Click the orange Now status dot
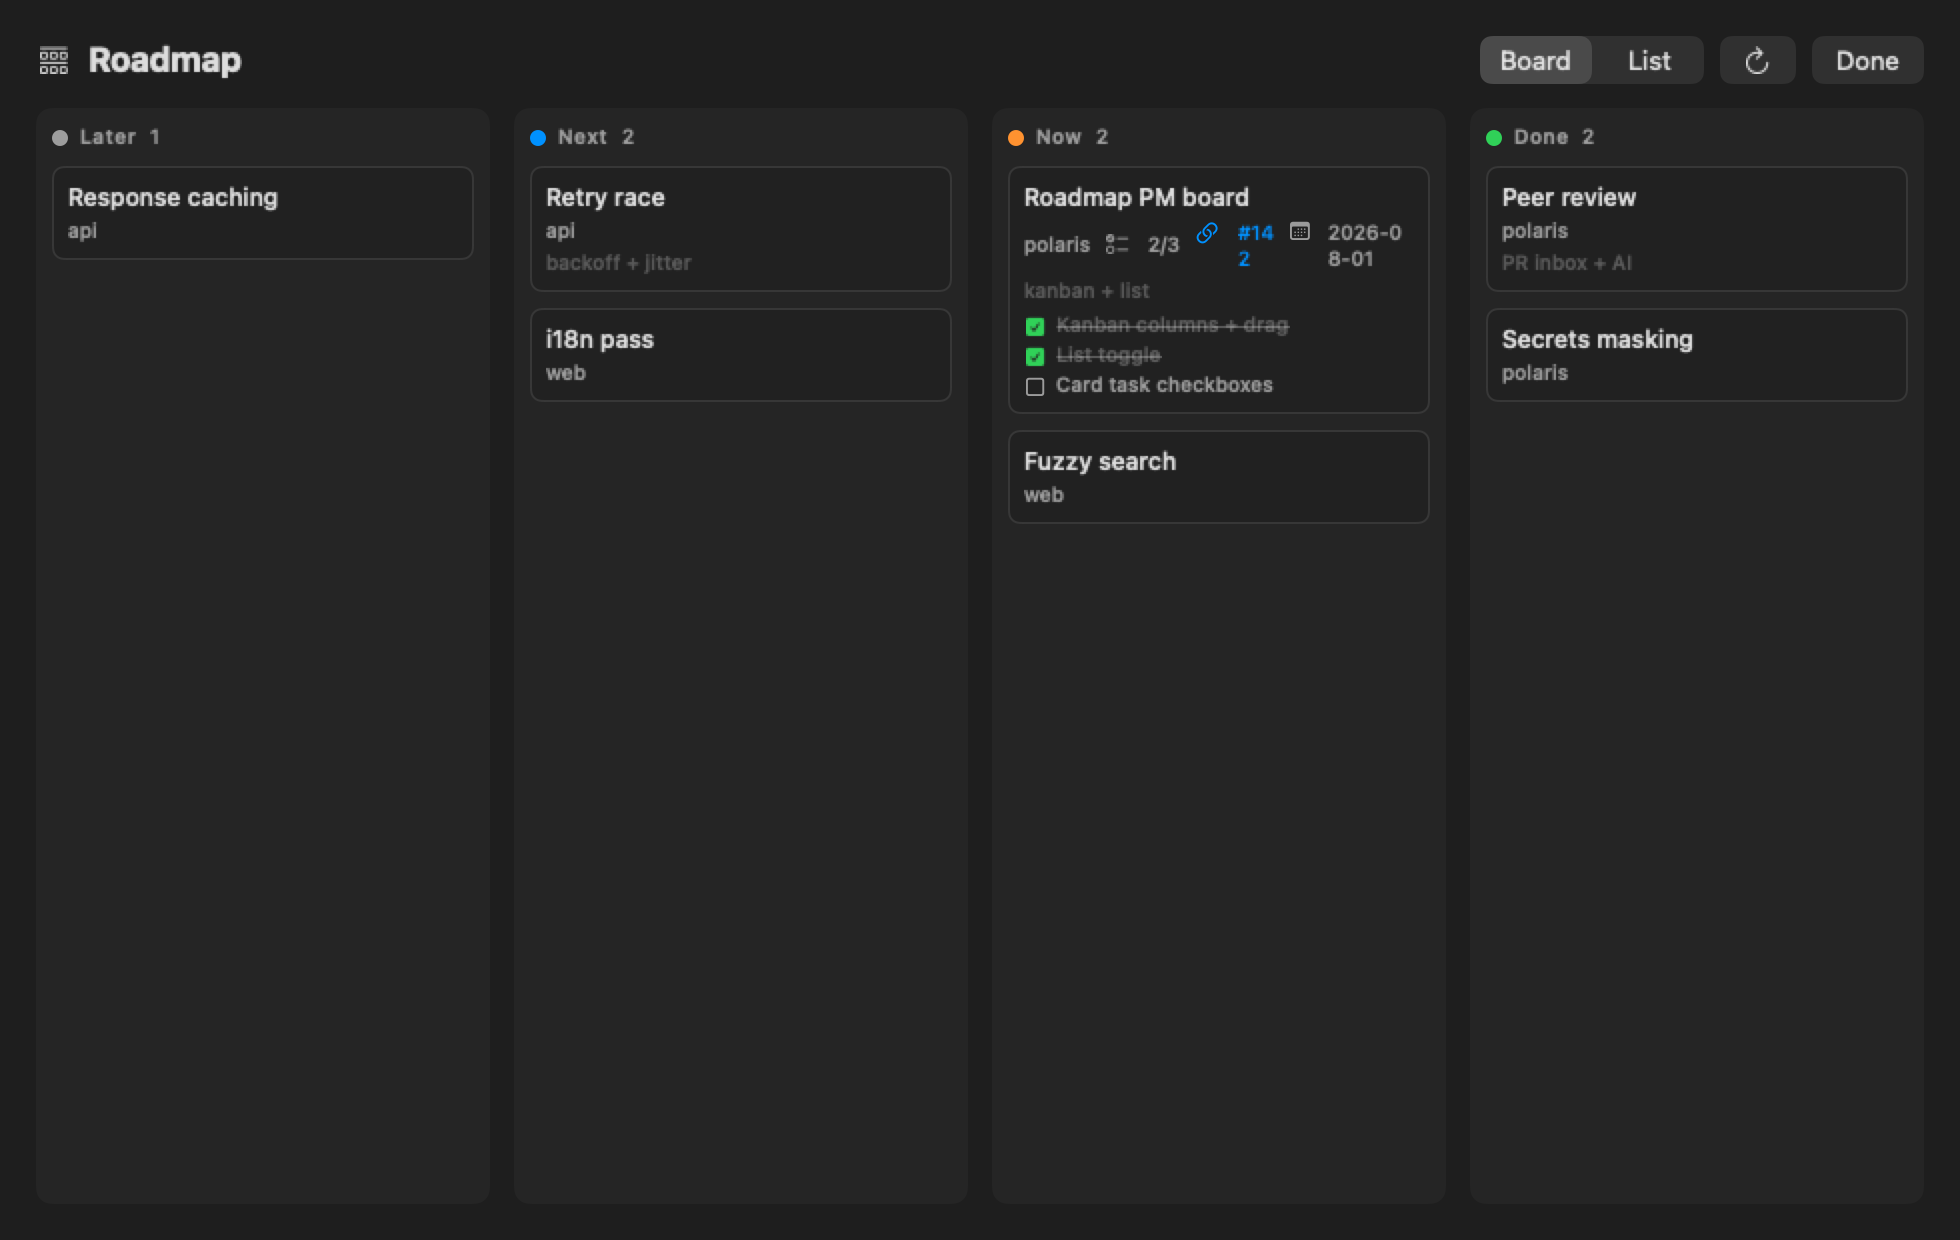Image resolution: width=1960 pixels, height=1240 pixels. (x=1016, y=138)
